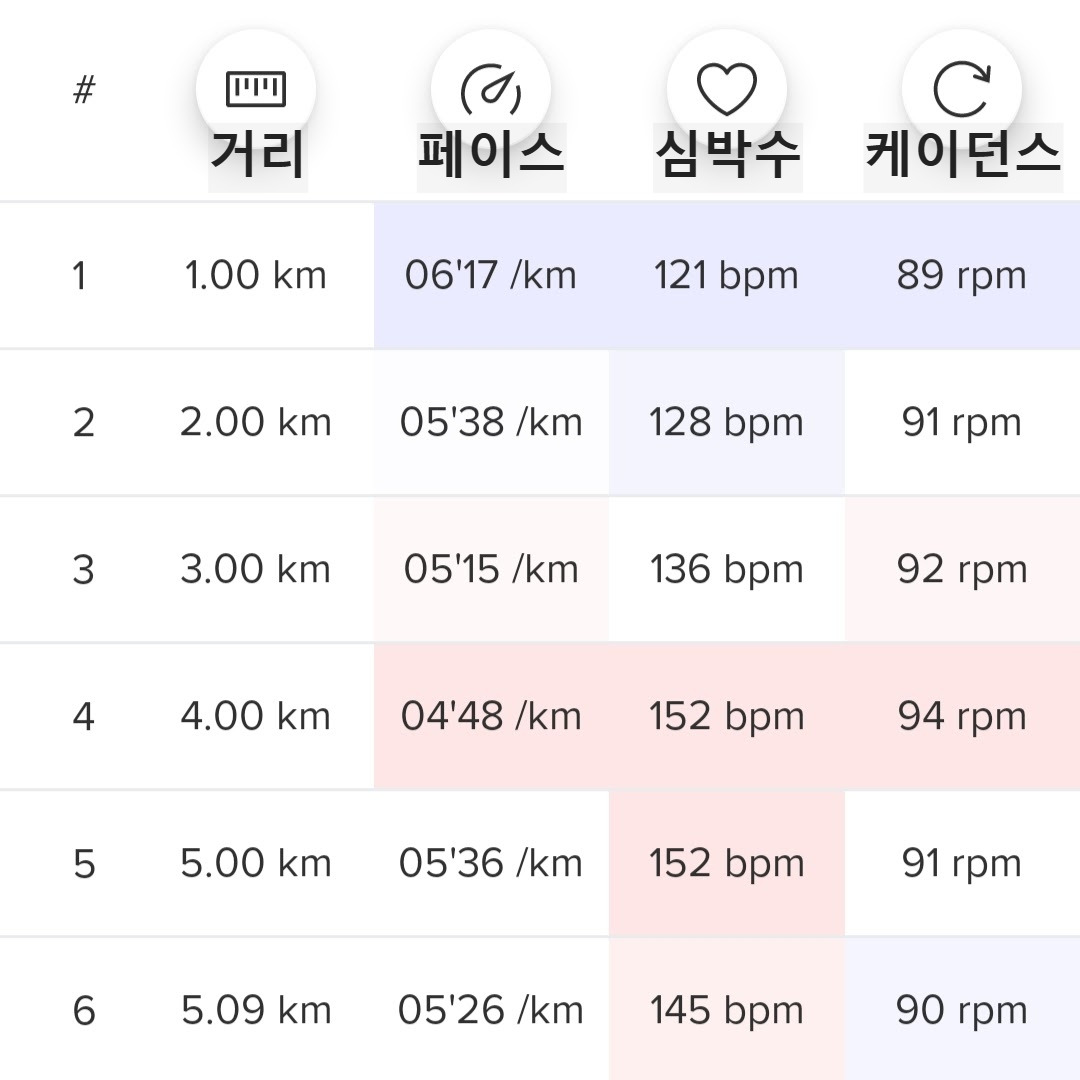Screen dimensions: 1080x1080
Task: Click the 04'48 /km fastest pace cell
Action: 491,716
